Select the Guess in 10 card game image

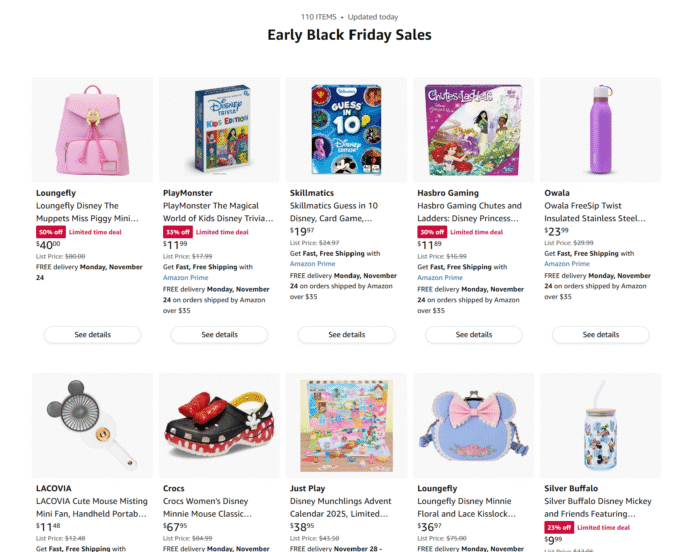click(x=346, y=130)
